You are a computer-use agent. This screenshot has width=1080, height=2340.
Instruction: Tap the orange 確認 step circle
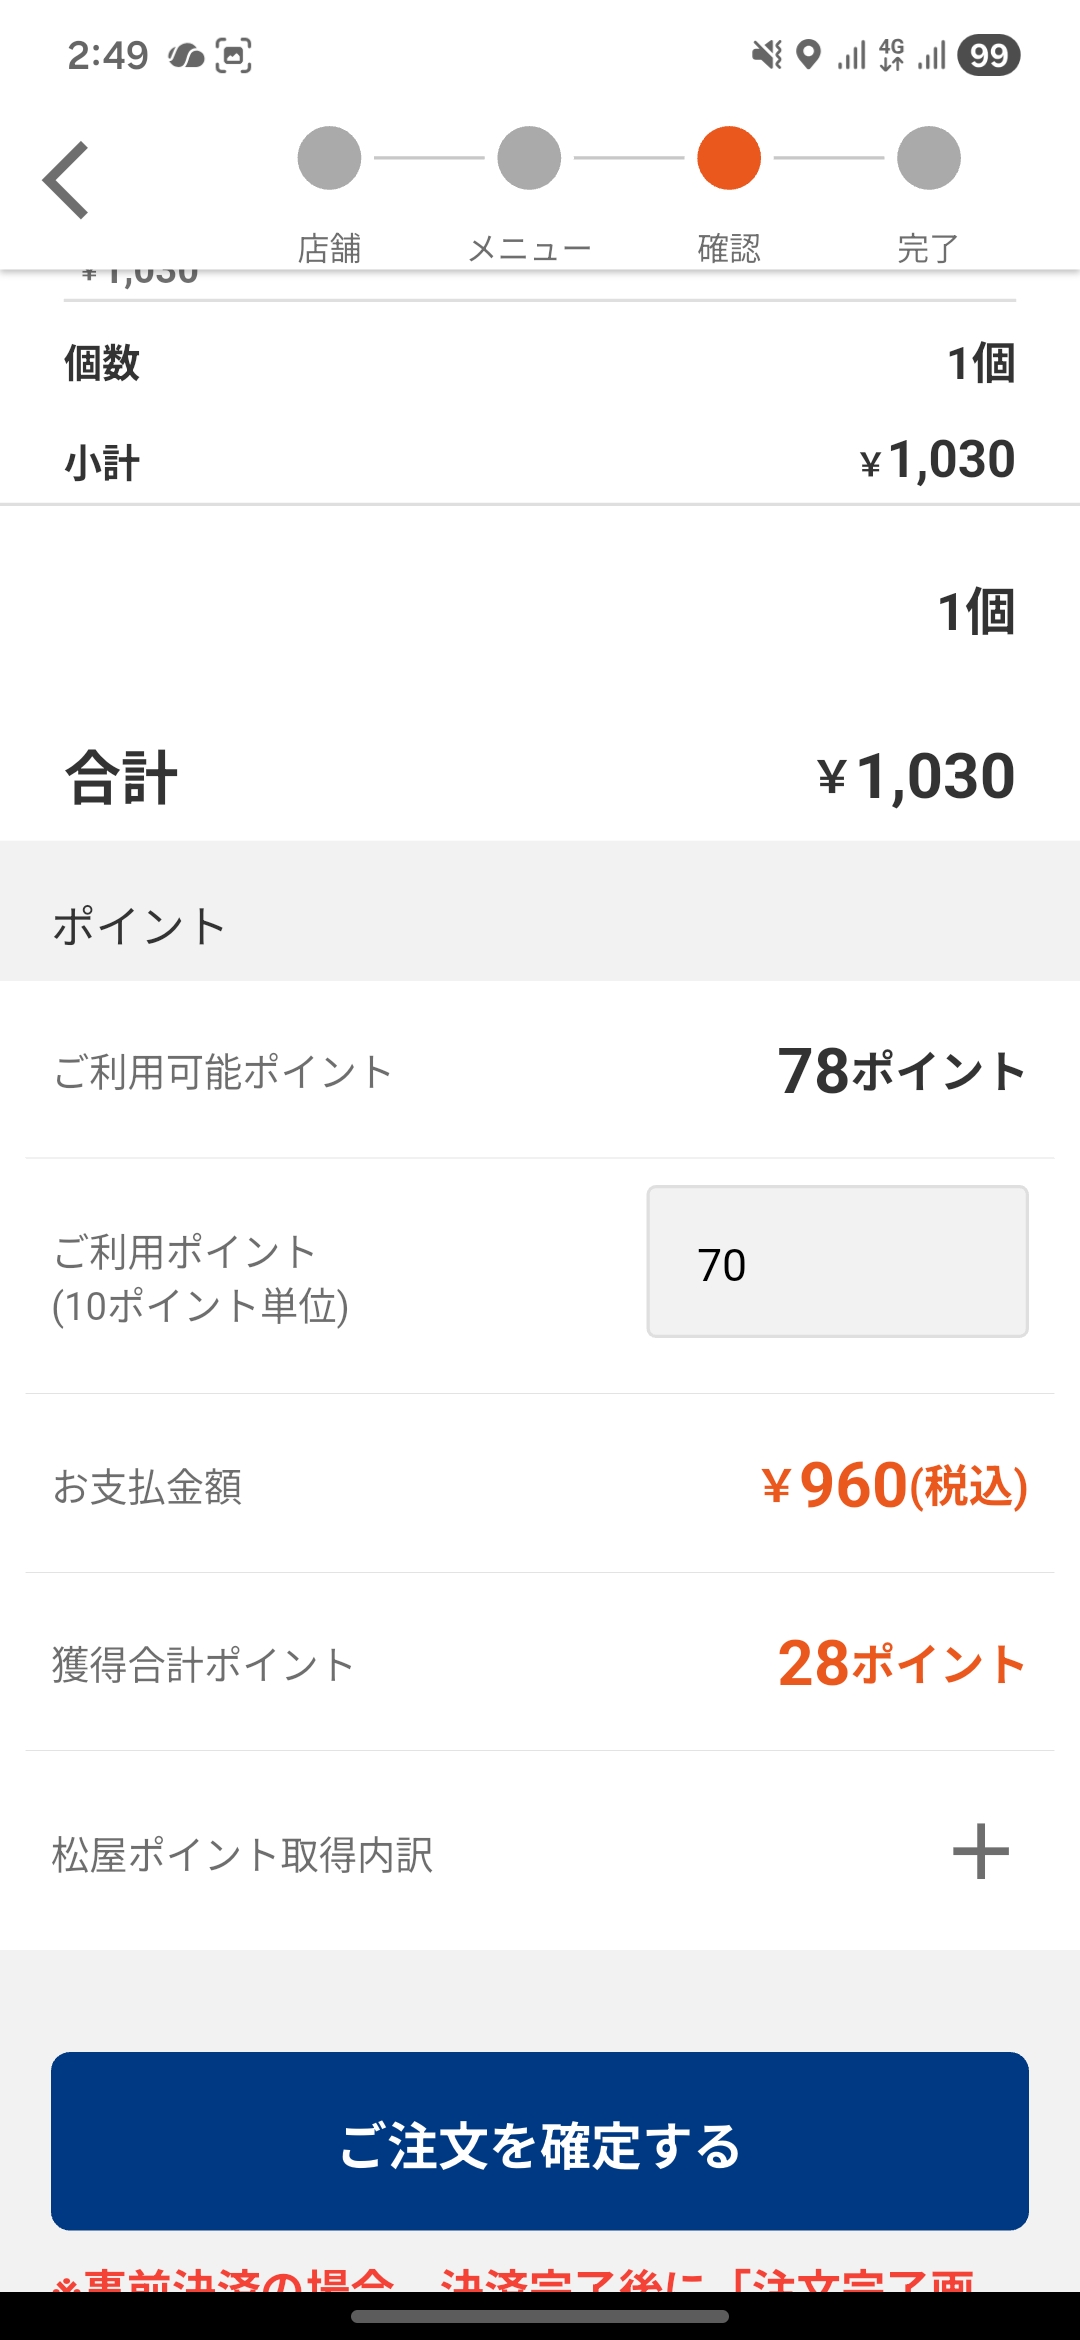pos(729,158)
